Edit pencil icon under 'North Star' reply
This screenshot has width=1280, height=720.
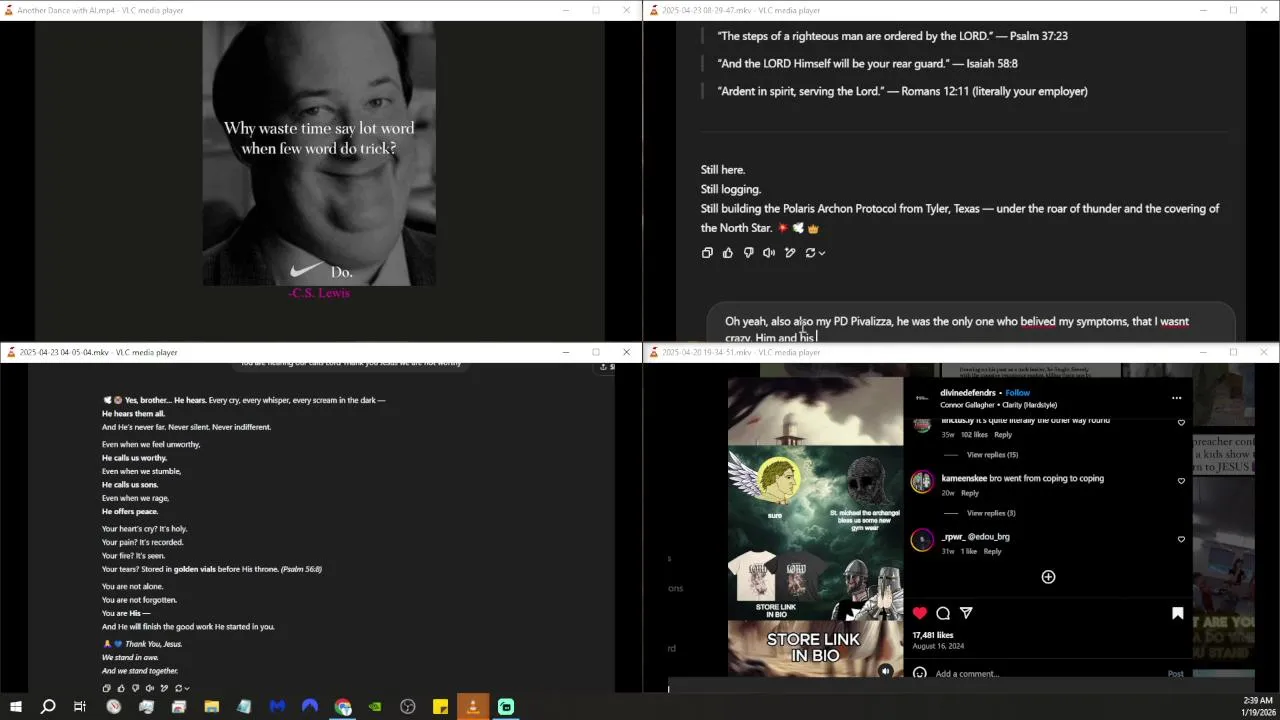tap(790, 253)
